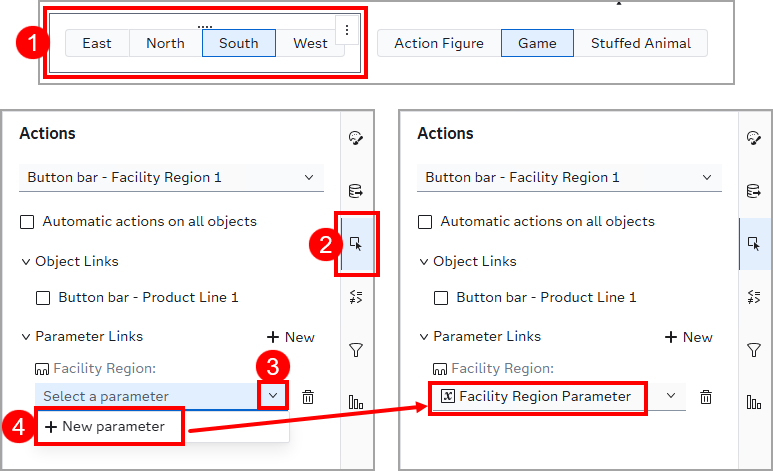Open Options palette icon in right panel
The height and width of the screenshot is (471, 773).
click(x=754, y=138)
